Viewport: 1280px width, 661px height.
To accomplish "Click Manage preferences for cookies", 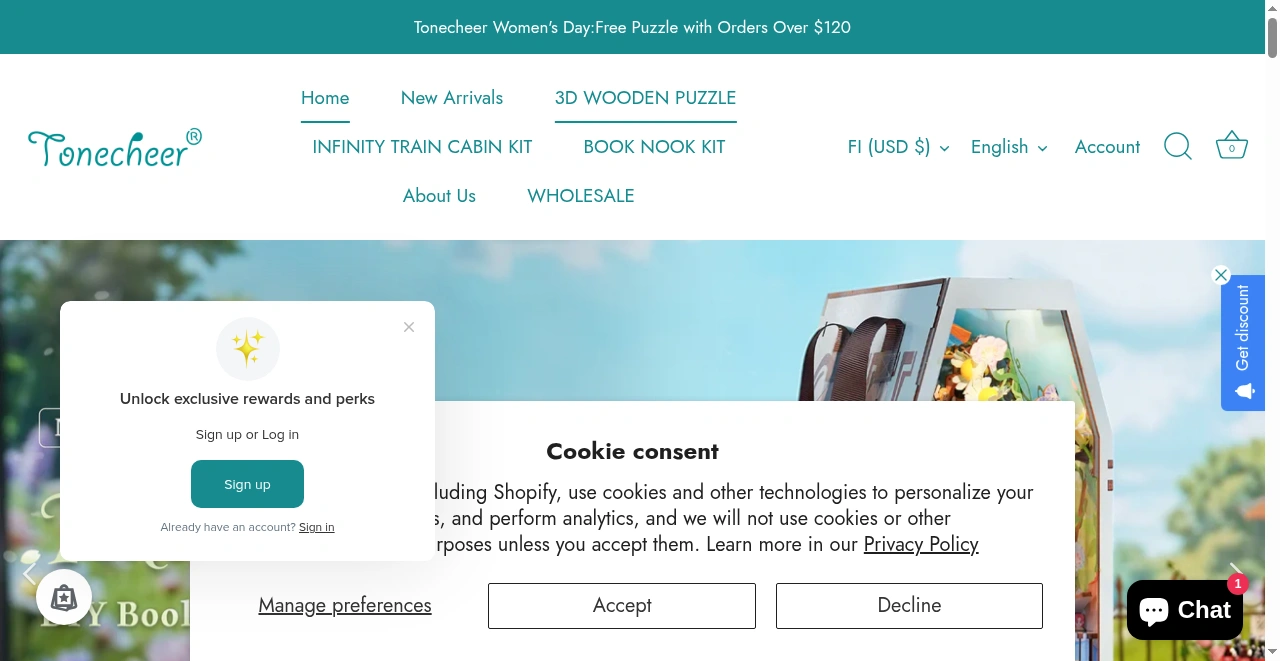I will pos(344,605).
